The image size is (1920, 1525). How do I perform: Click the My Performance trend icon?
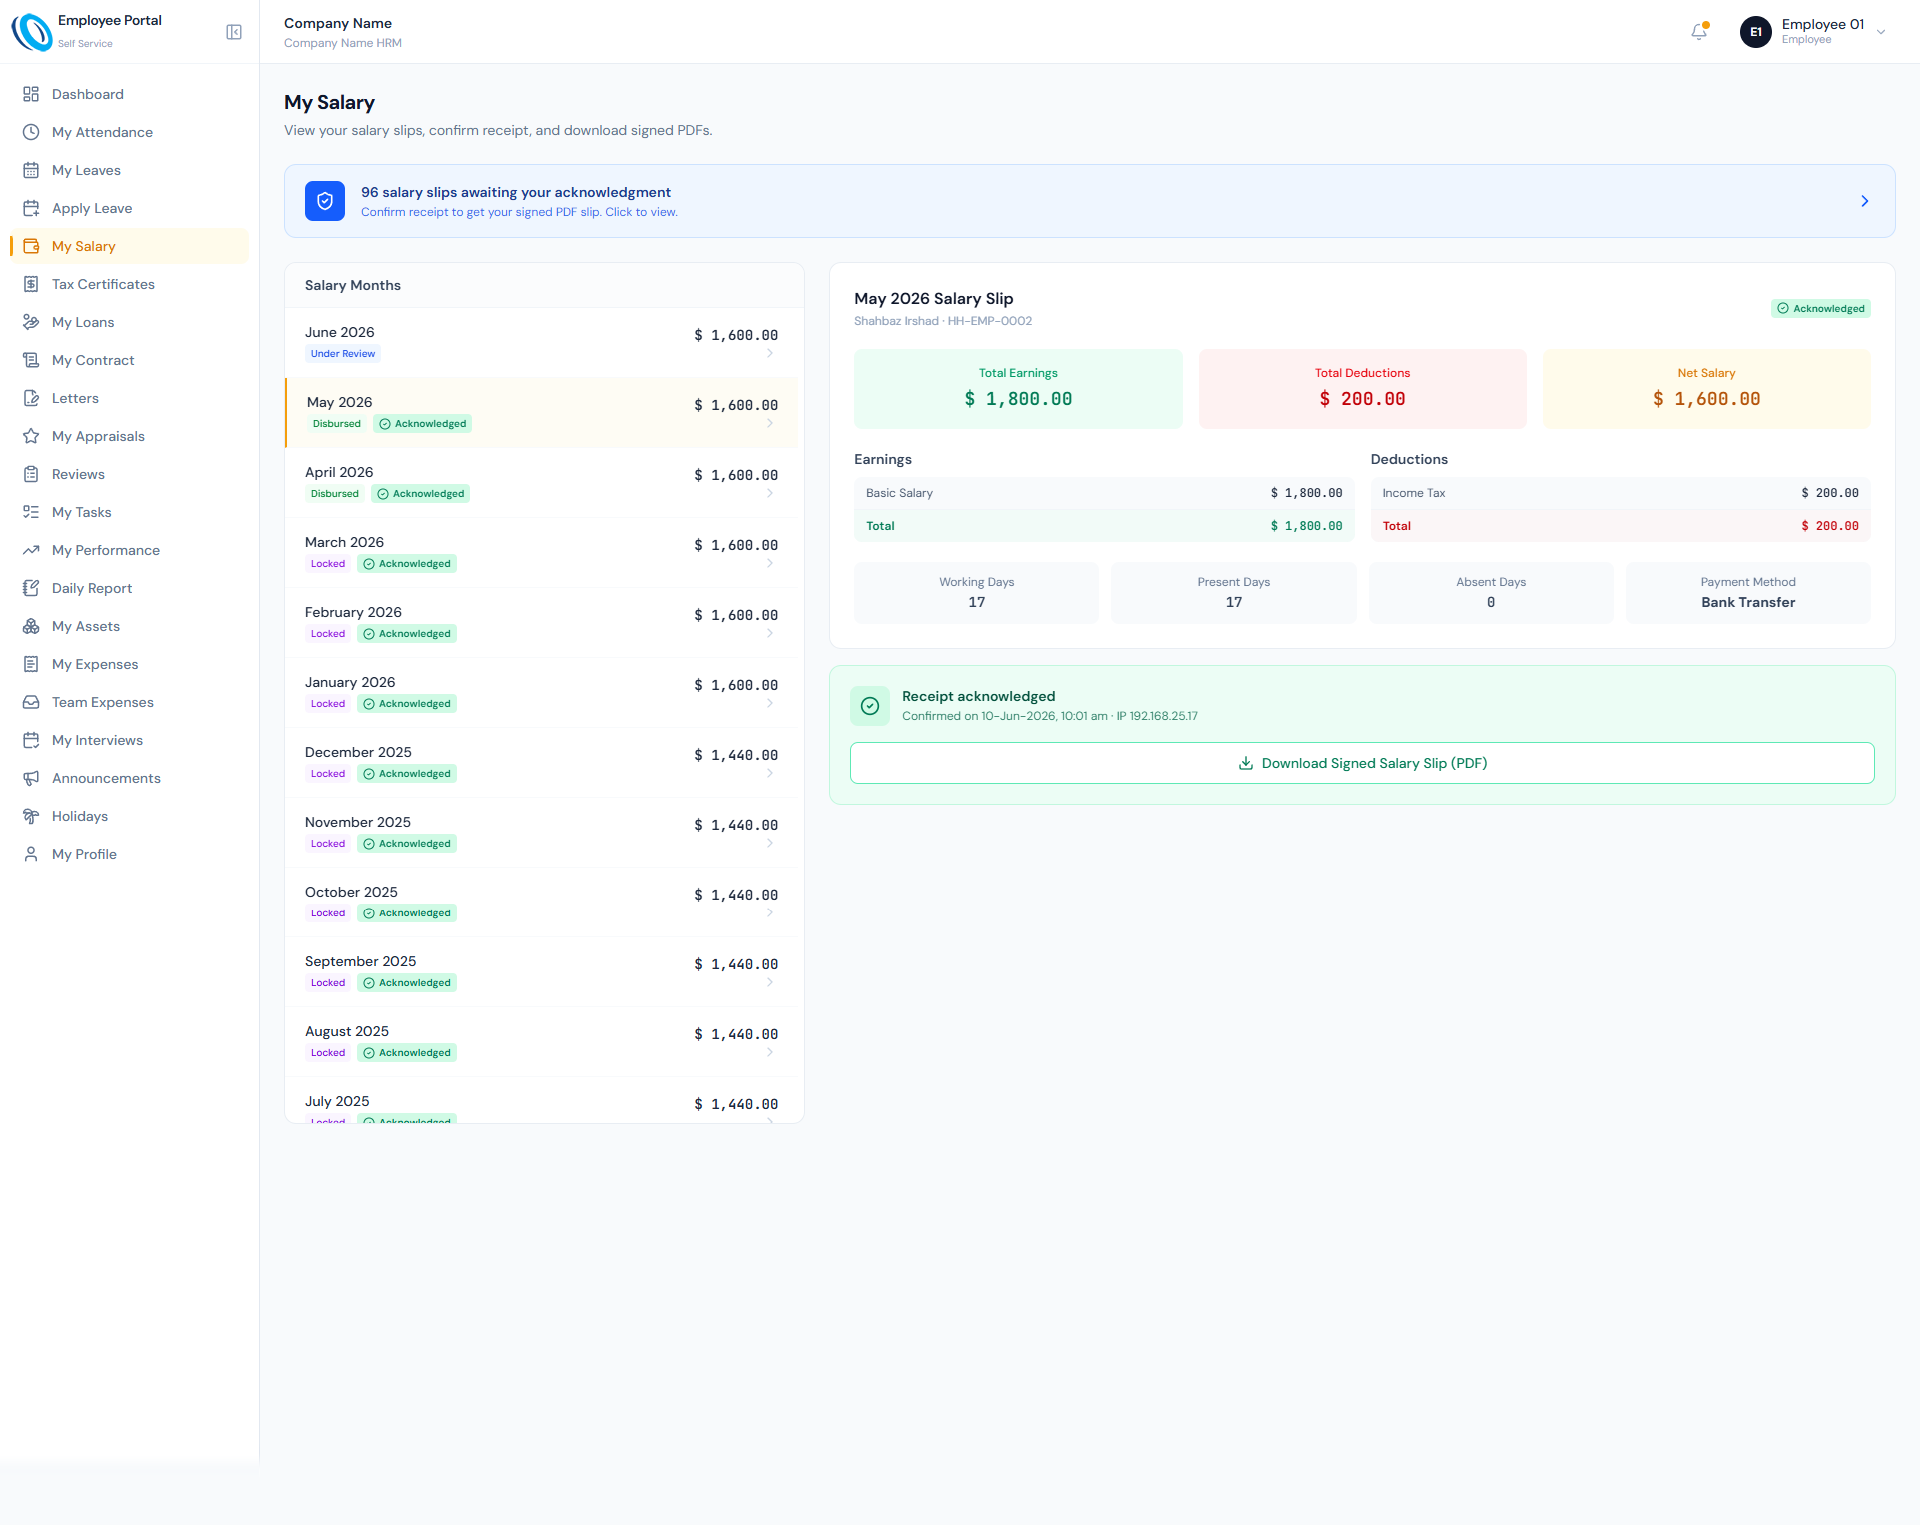click(31, 550)
